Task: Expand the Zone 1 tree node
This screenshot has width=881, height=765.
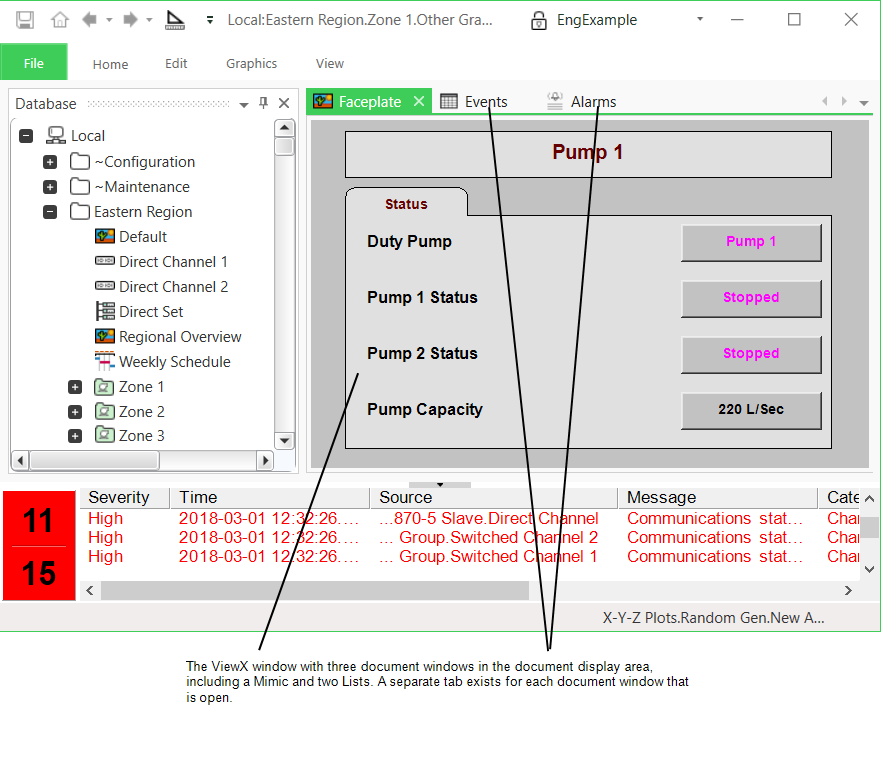Action: [75, 387]
